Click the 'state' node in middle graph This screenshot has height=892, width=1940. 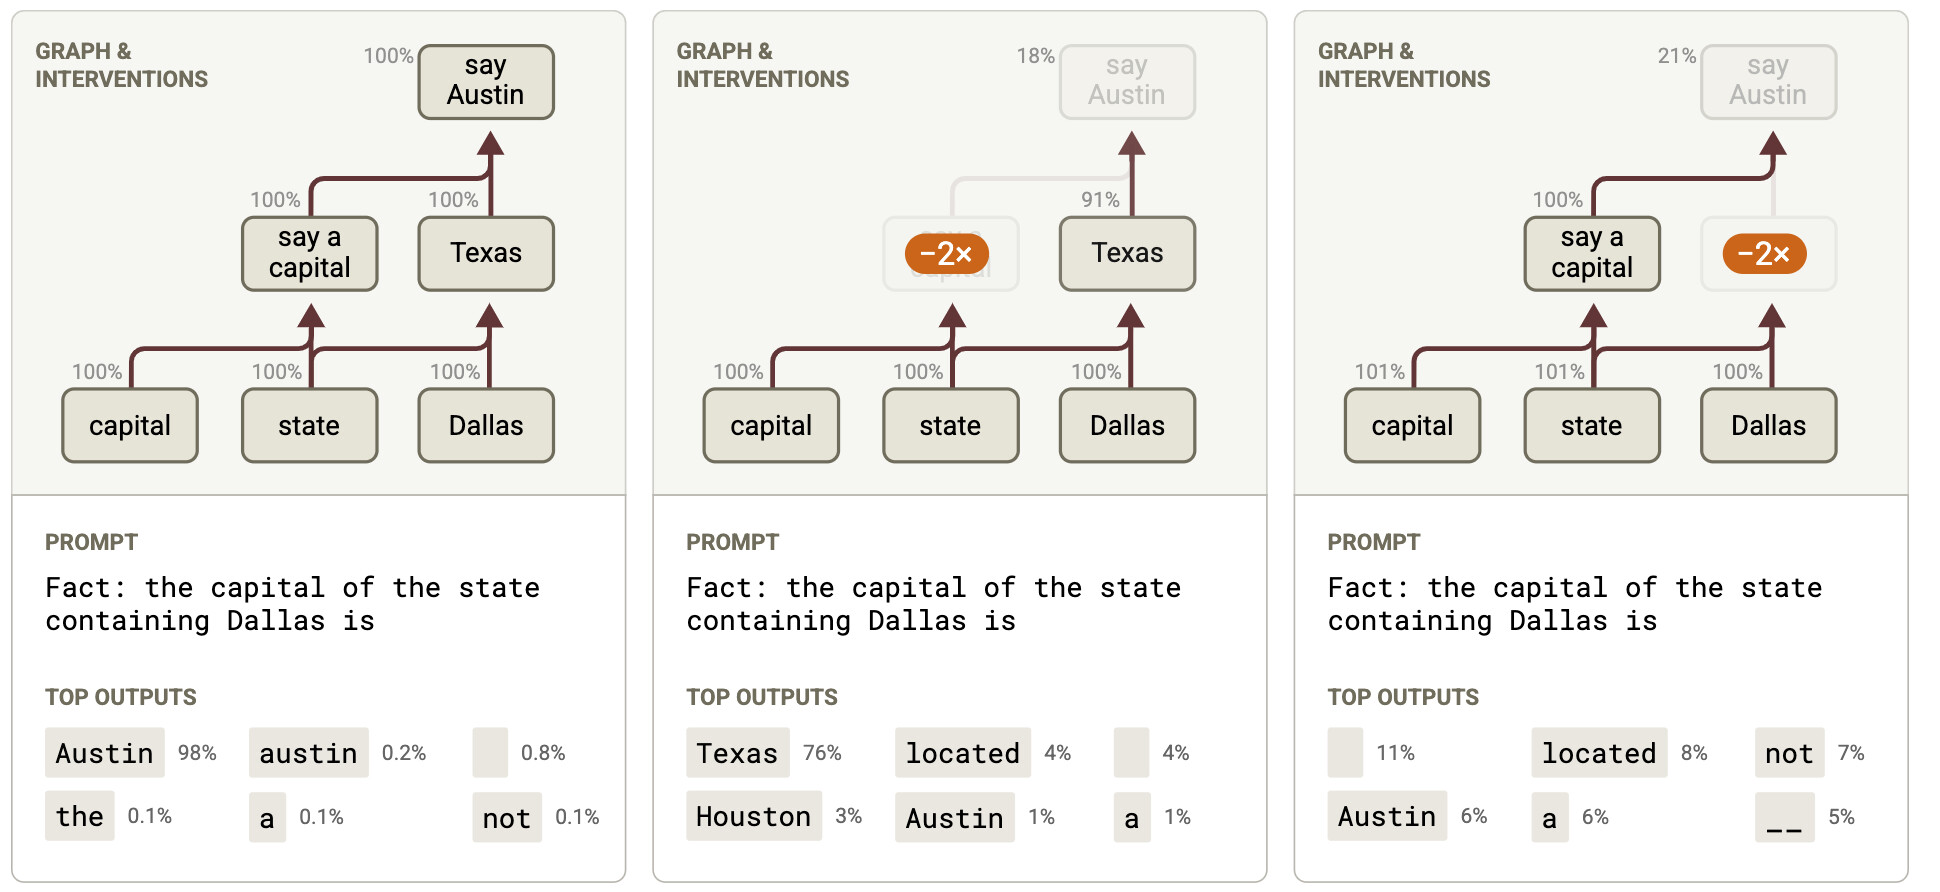pos(951,426)
